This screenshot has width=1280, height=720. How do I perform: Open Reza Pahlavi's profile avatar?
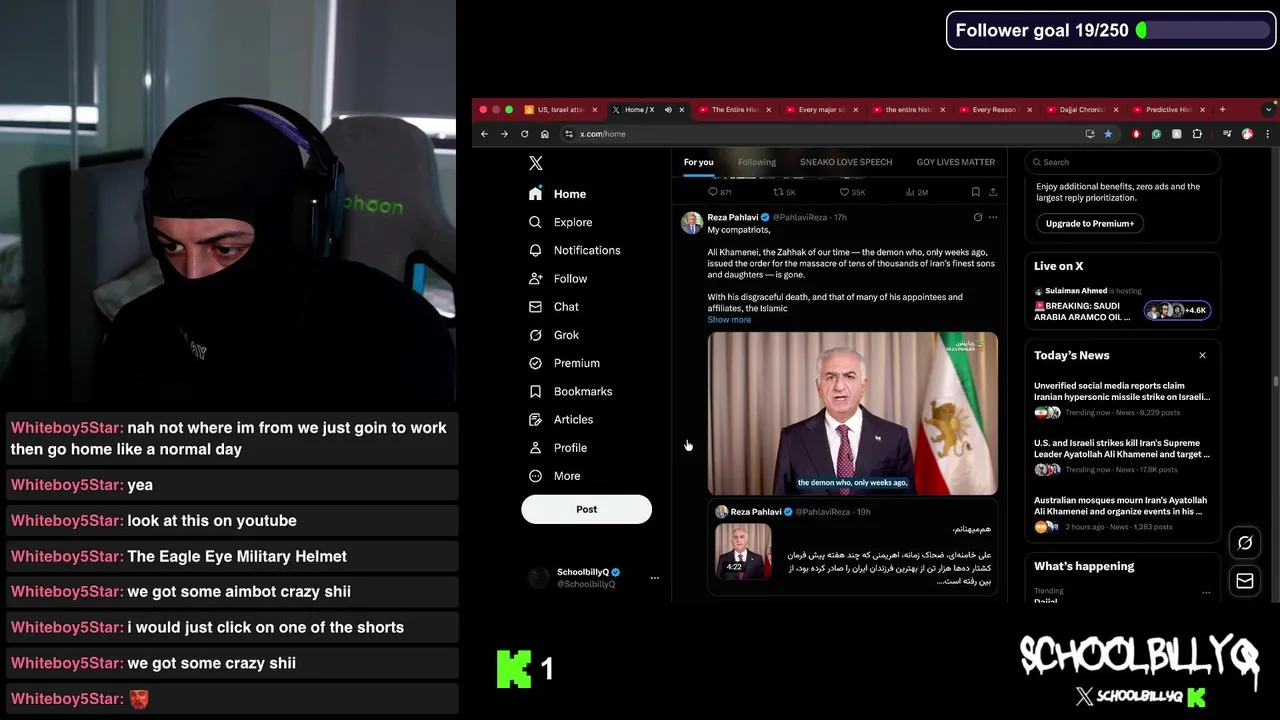pos(692,222)
